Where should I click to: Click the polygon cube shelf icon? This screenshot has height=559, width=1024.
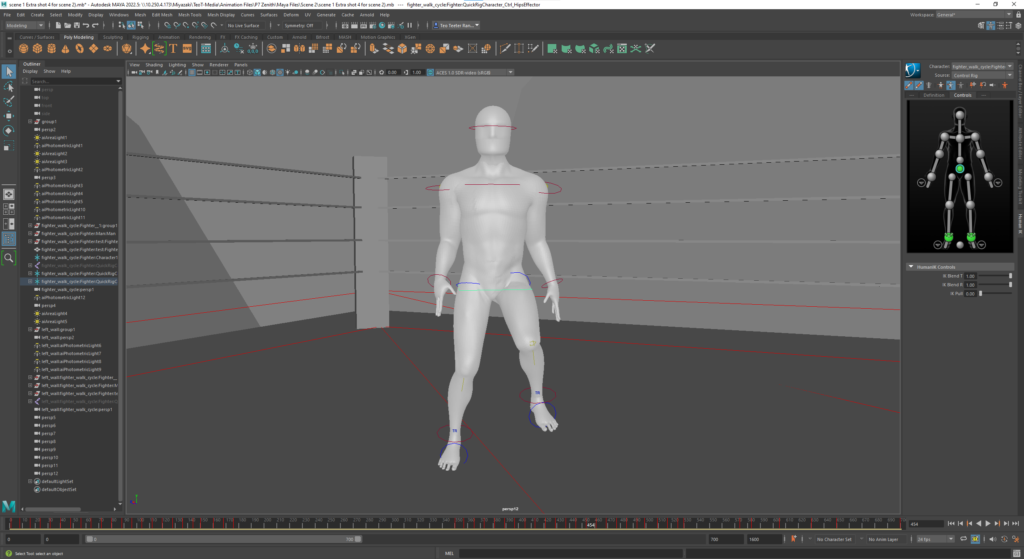point(37,48)
